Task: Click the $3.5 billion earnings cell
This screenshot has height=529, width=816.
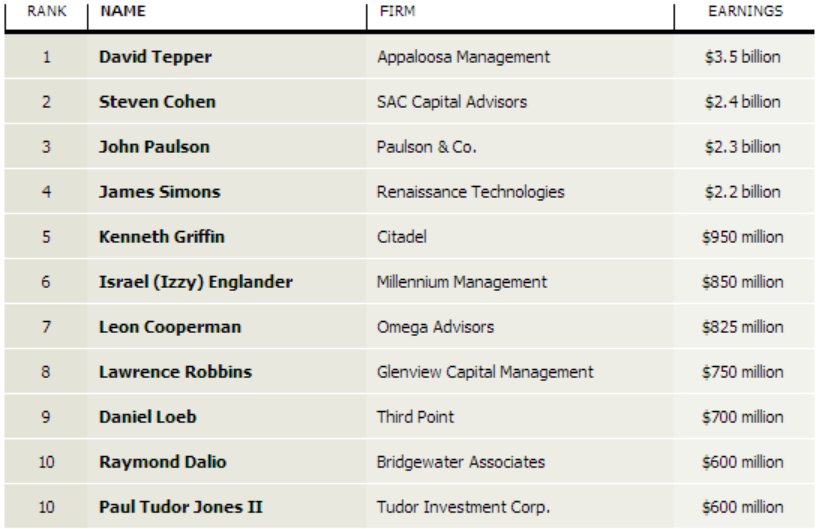Action: click(x=743, y=57)
